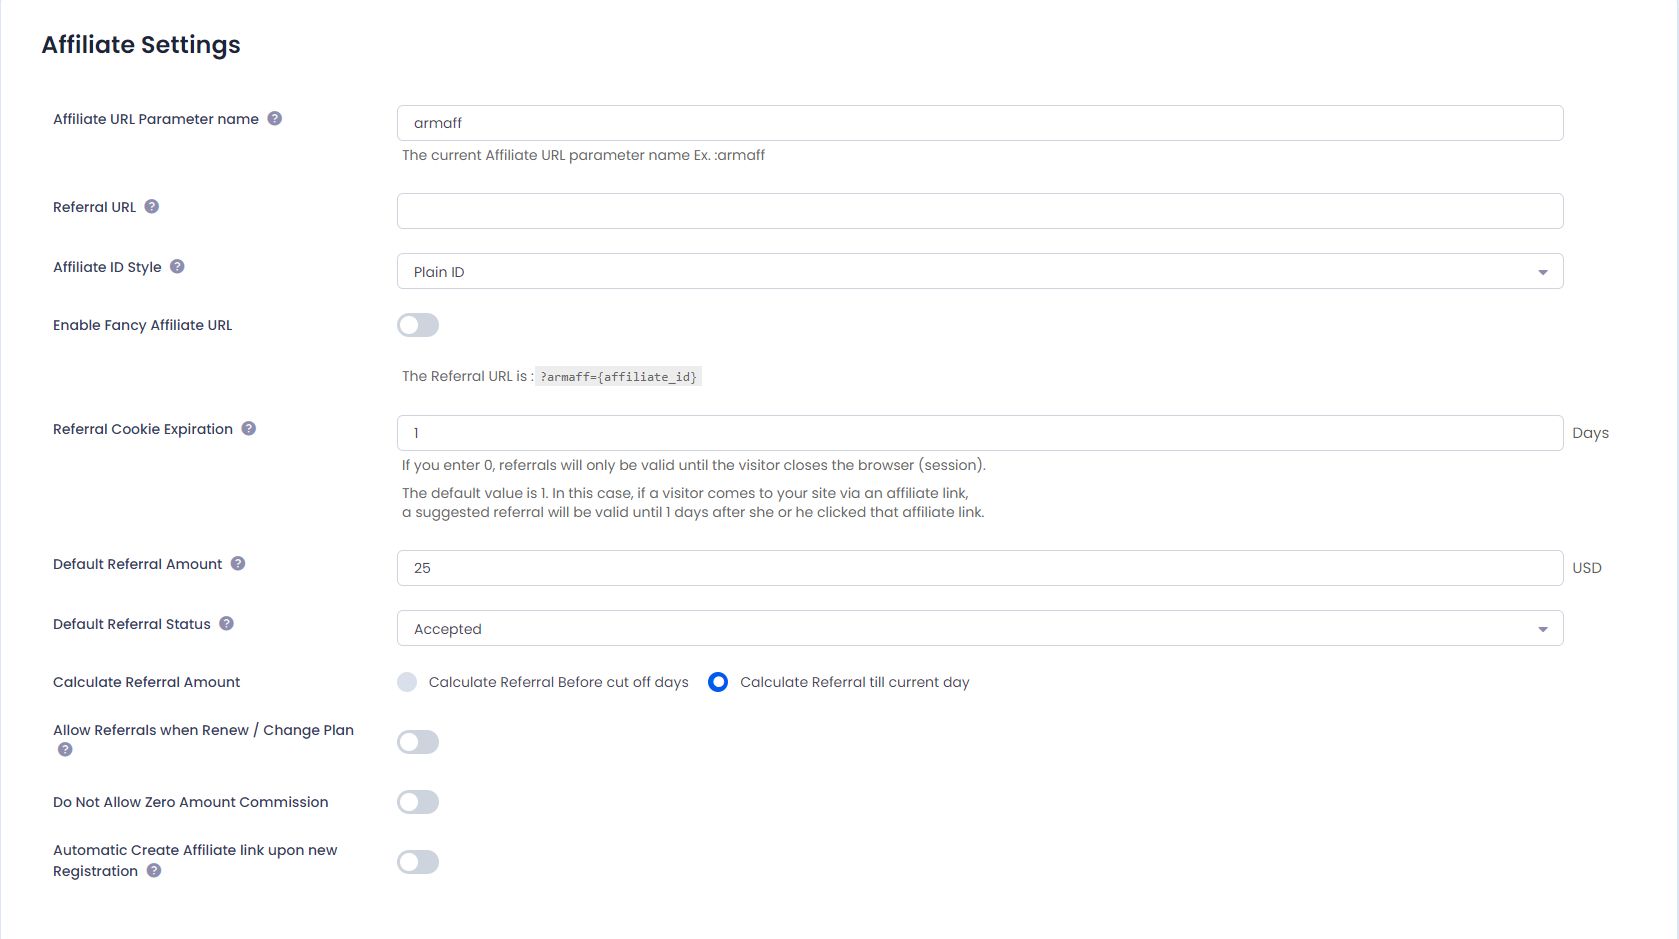
Task: Click help icon next to Referral Cookie Expiration
Action: tap(249, 429)
